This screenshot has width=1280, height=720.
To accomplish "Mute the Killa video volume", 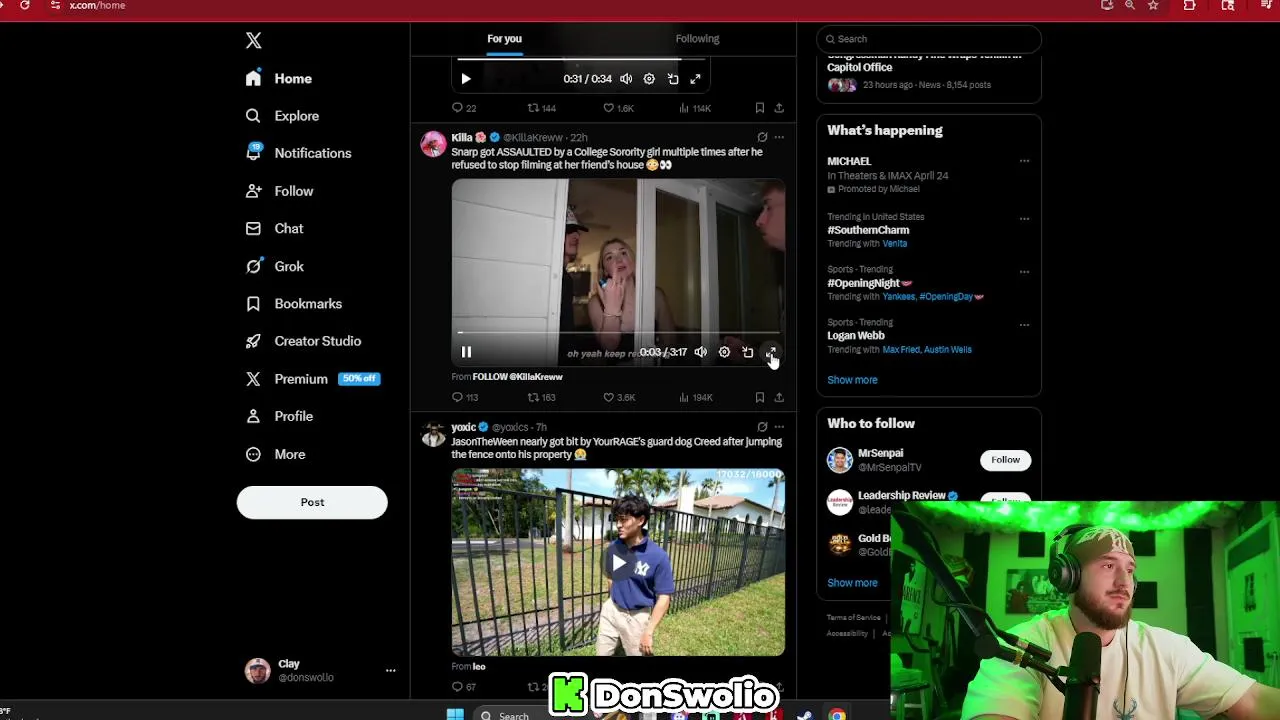I will click(701, 352).
